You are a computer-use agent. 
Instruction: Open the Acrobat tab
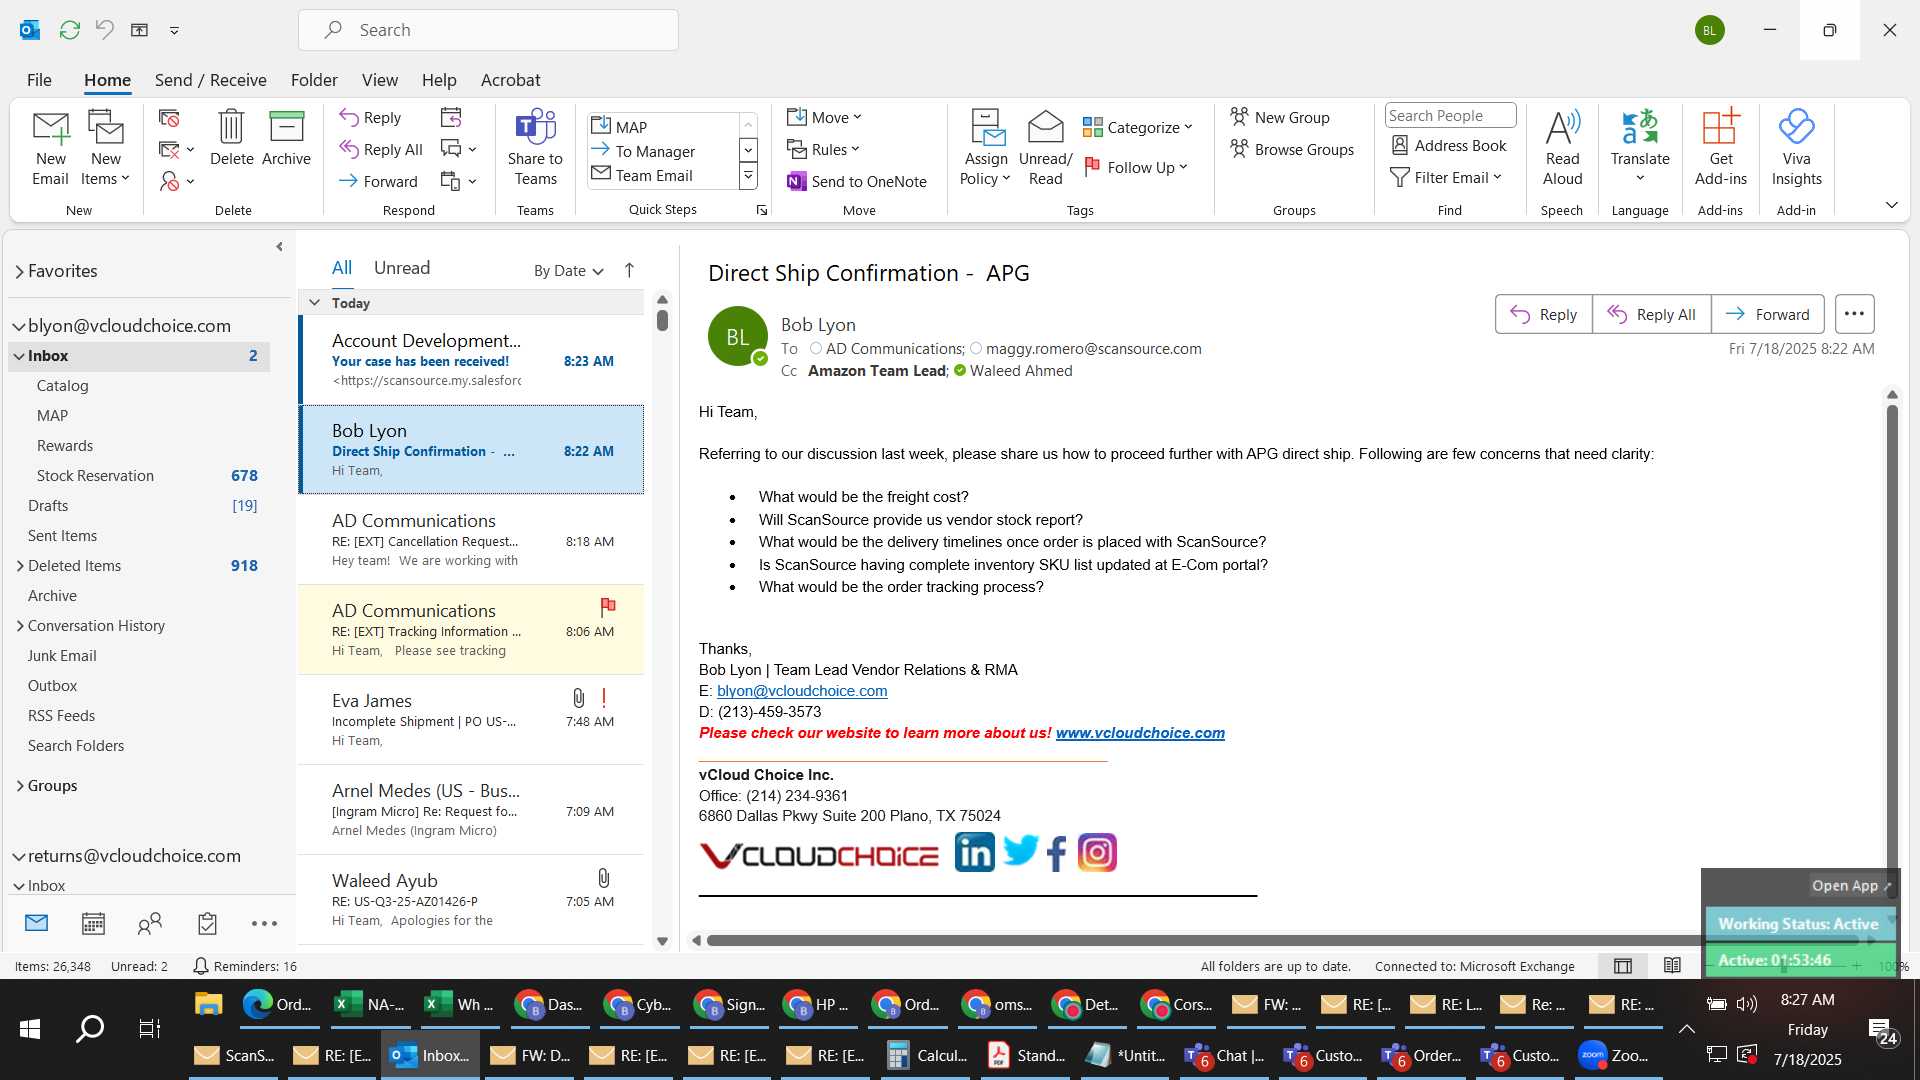pyautogui.click(x=510, y=80)
